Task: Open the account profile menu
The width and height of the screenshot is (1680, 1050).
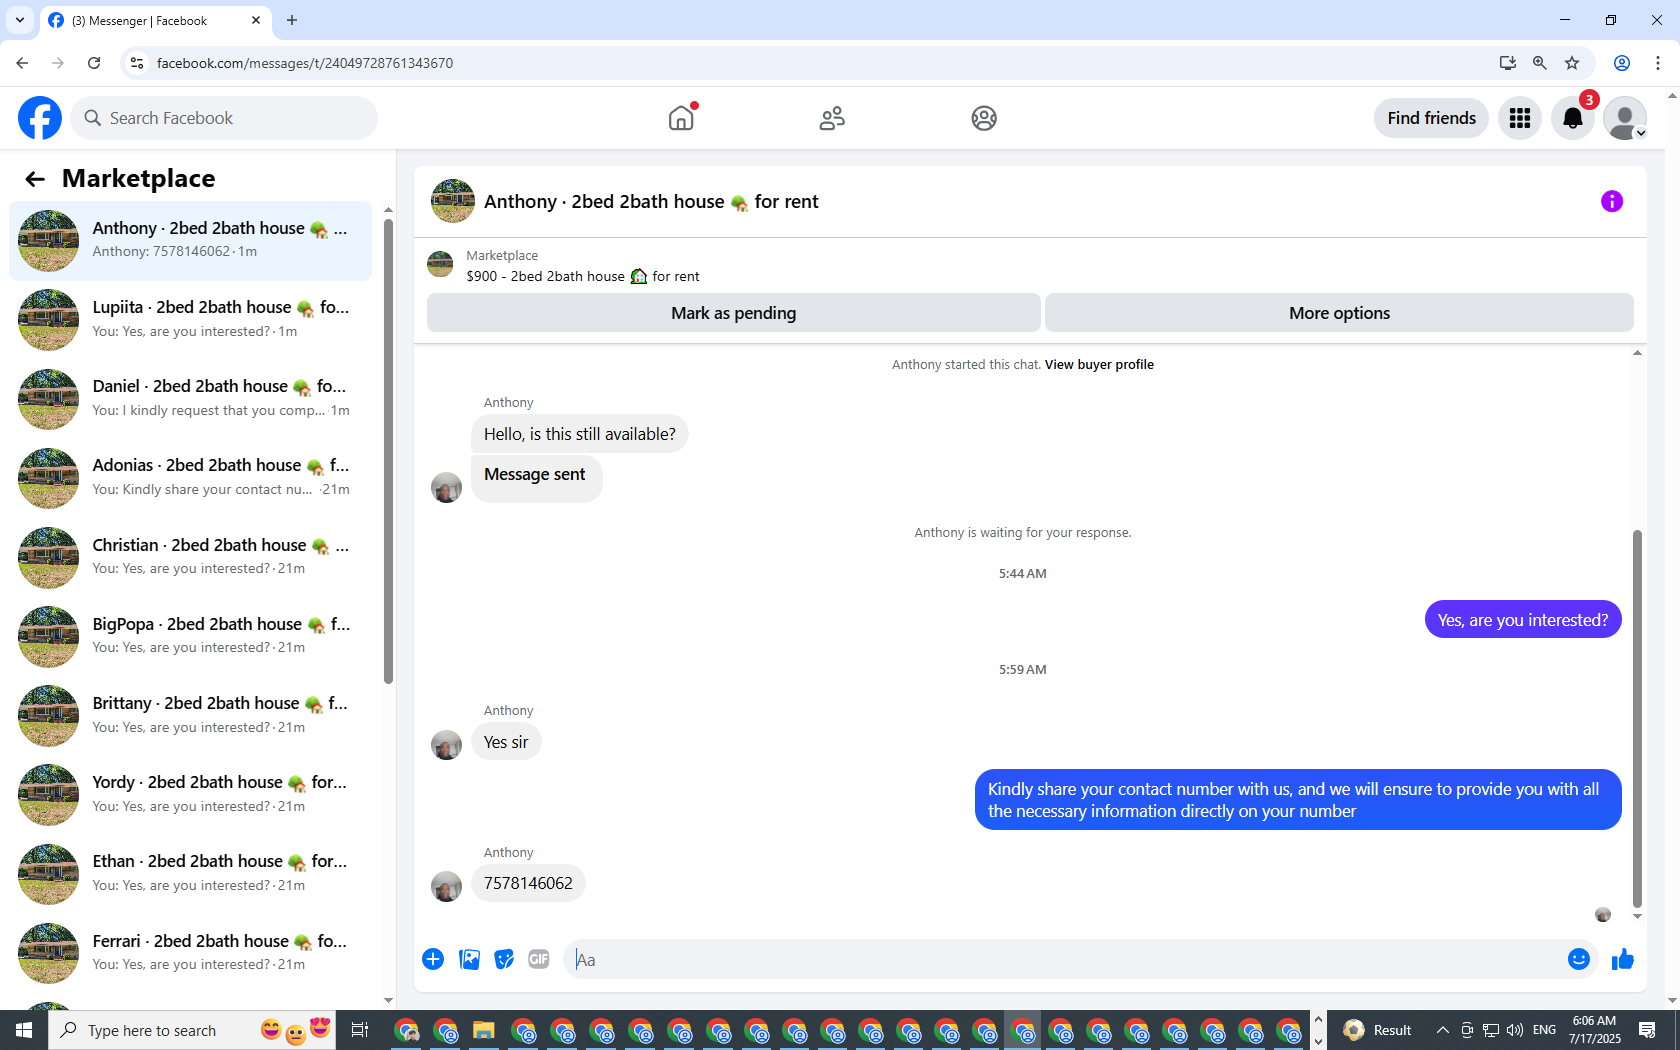Action: coord(1625,118)
